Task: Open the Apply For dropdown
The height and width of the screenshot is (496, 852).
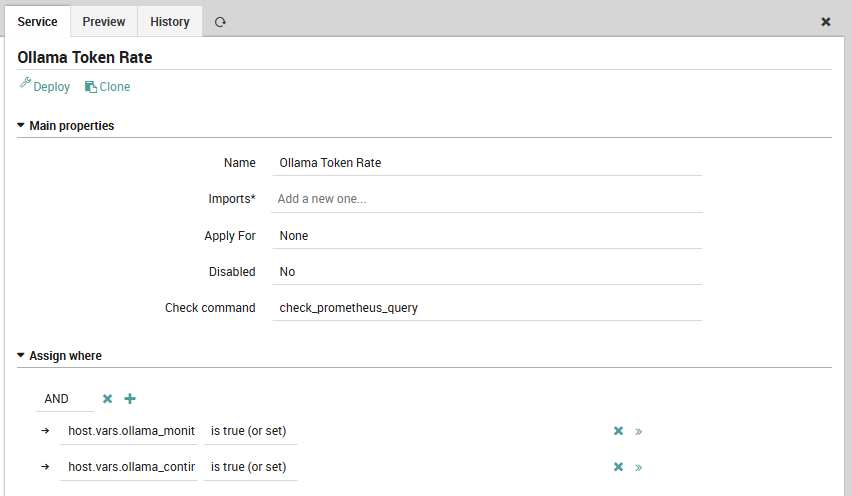Action: [x=486, y=236]
